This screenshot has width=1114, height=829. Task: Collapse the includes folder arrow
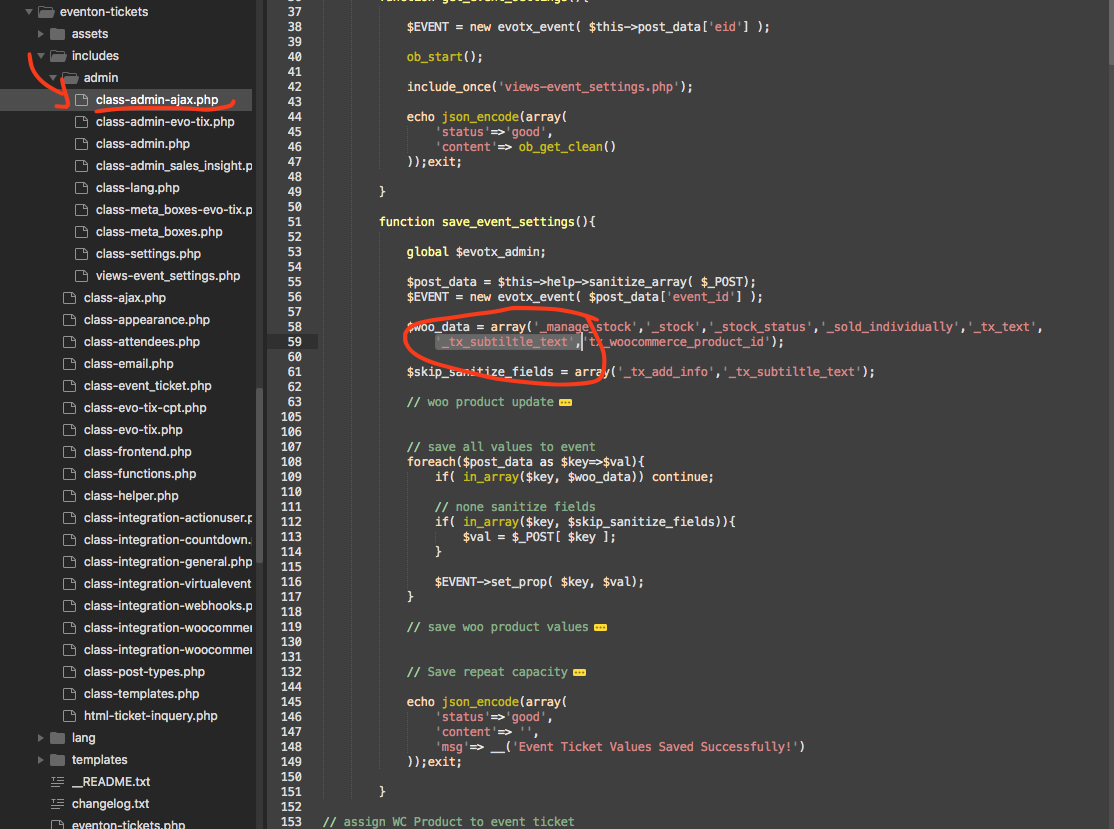coord(41,55)
